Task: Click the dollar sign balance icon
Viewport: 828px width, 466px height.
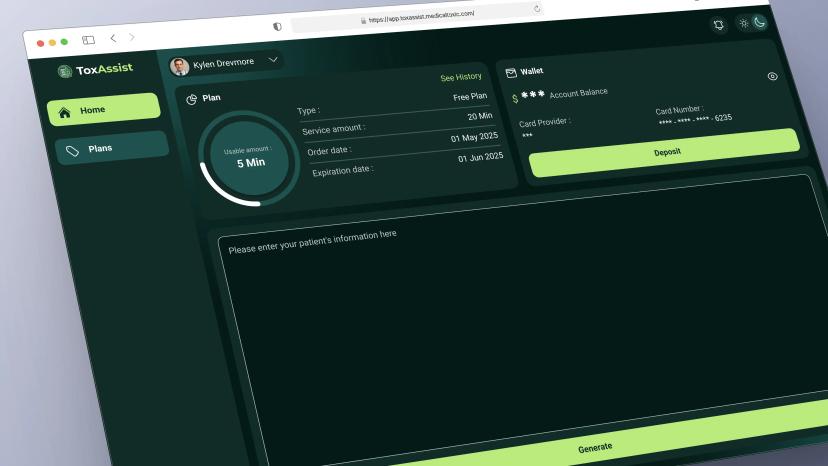Action: point(515,98)
